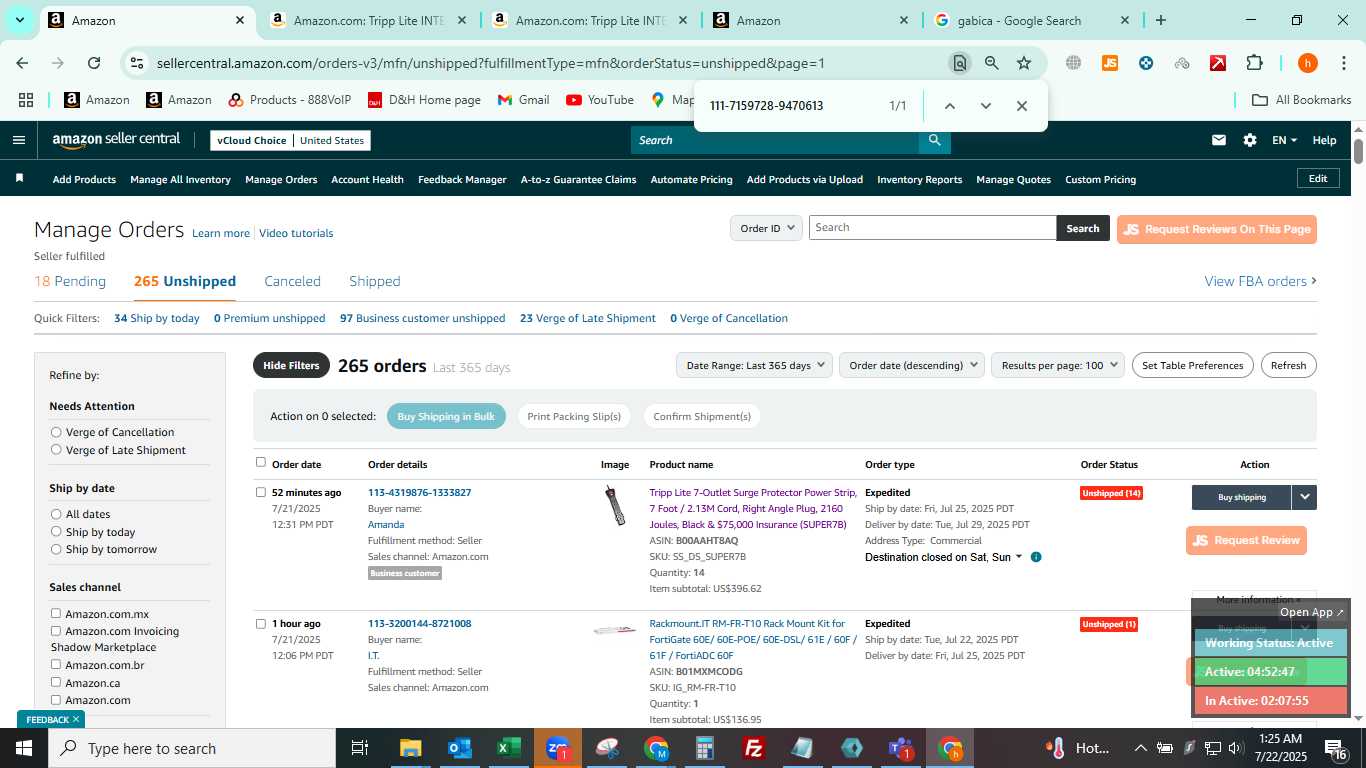Click Set Table Preferences button
1366x768 pixels.
click(1192, 365)
